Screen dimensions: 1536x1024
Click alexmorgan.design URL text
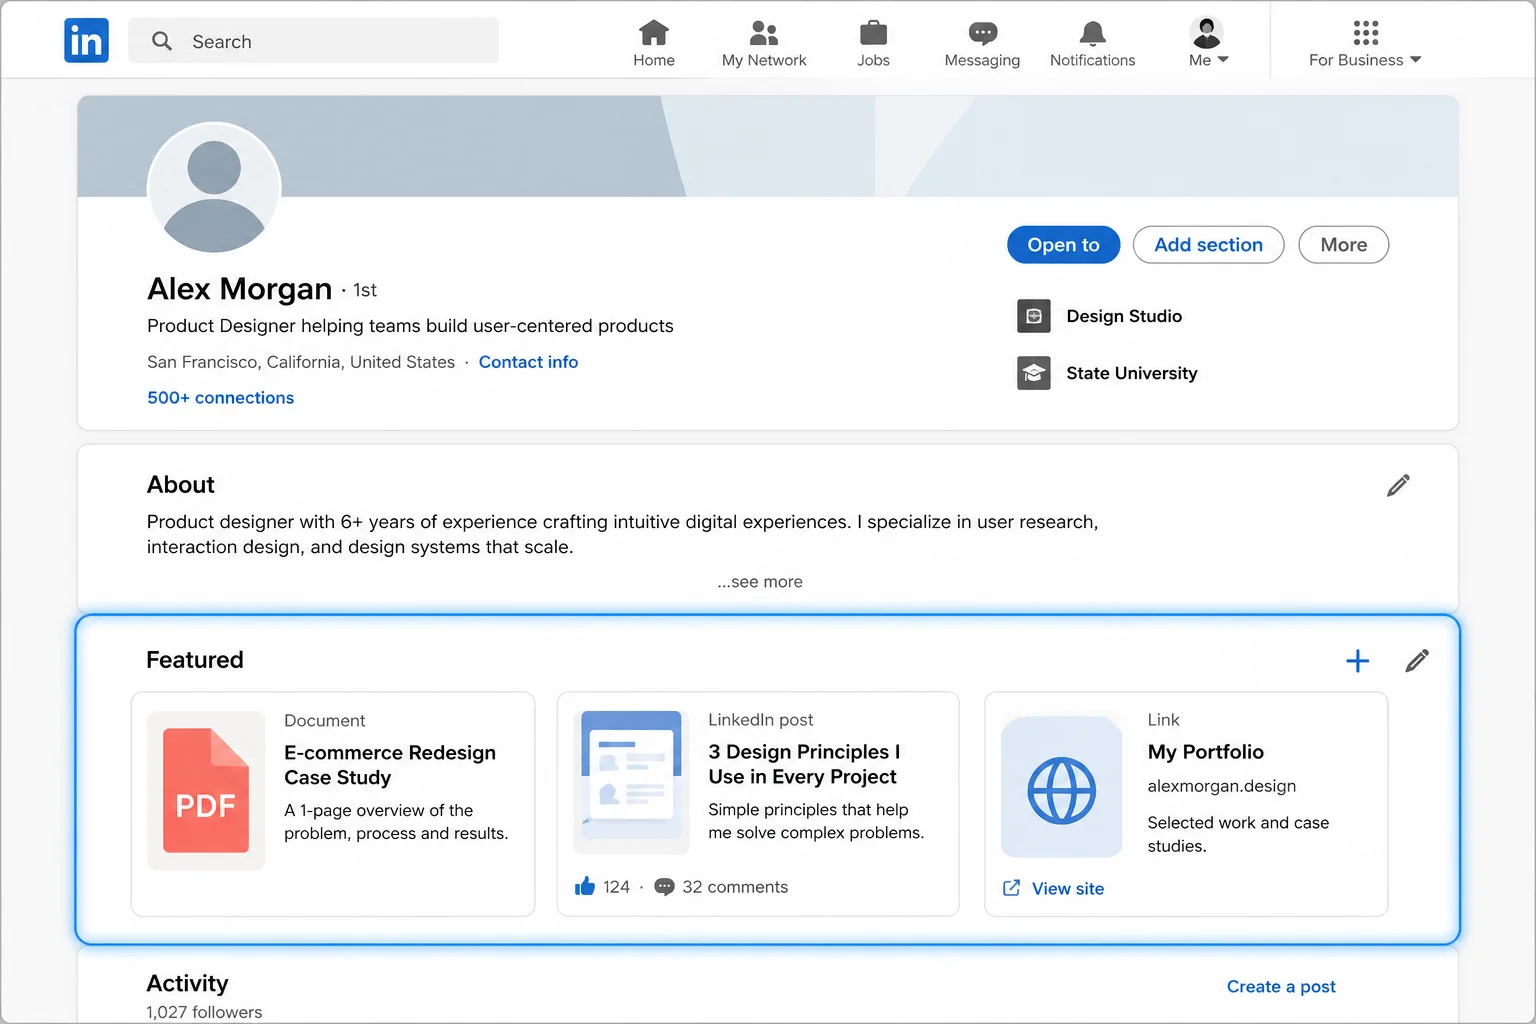tap(1221, 786)
